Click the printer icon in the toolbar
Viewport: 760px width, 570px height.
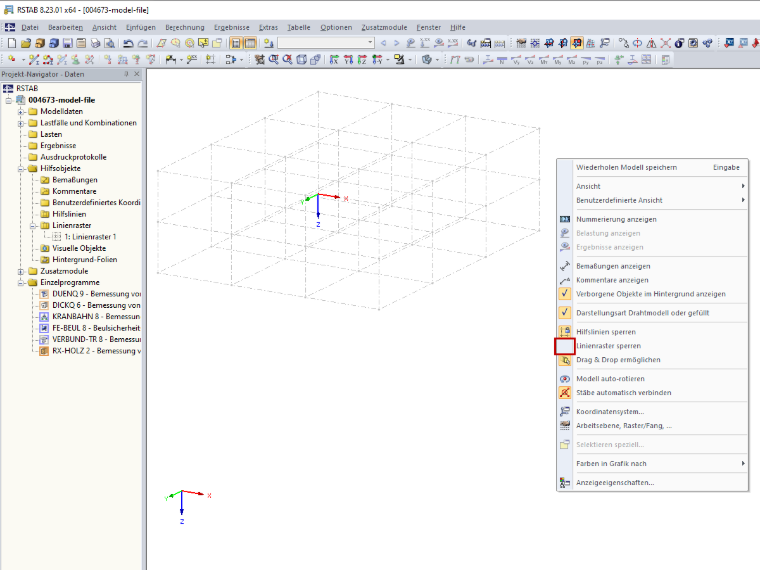click(x=95, y=44)
